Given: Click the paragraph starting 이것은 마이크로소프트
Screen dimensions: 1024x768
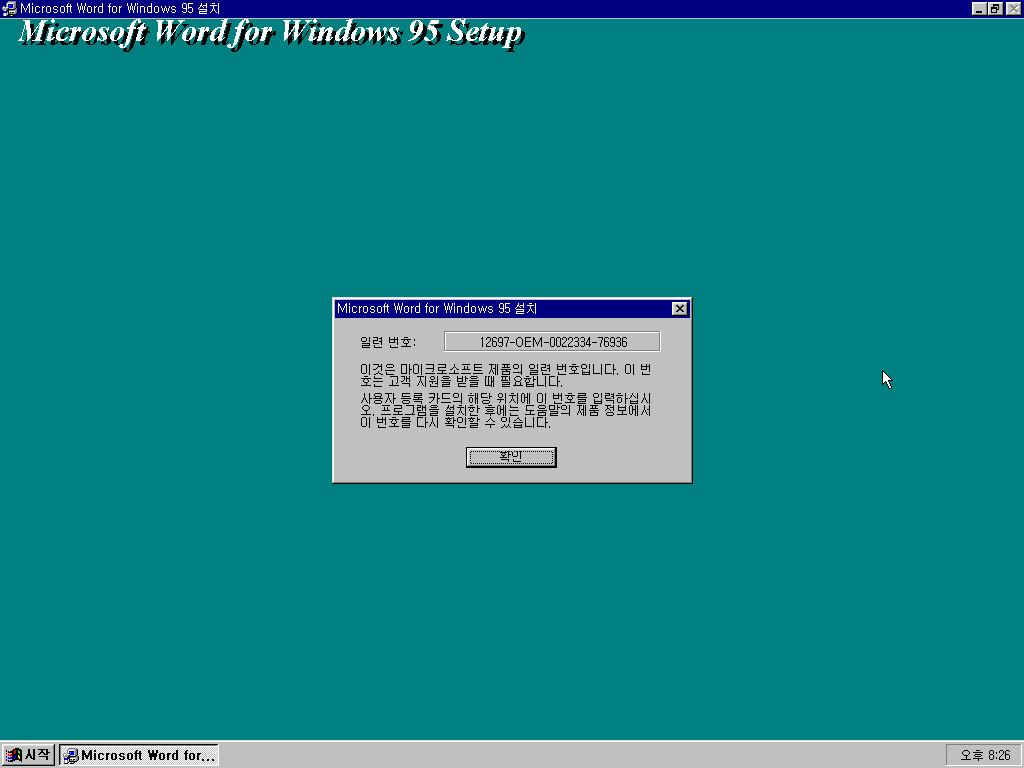Looking at the screenshot, I should coord(505,375).
